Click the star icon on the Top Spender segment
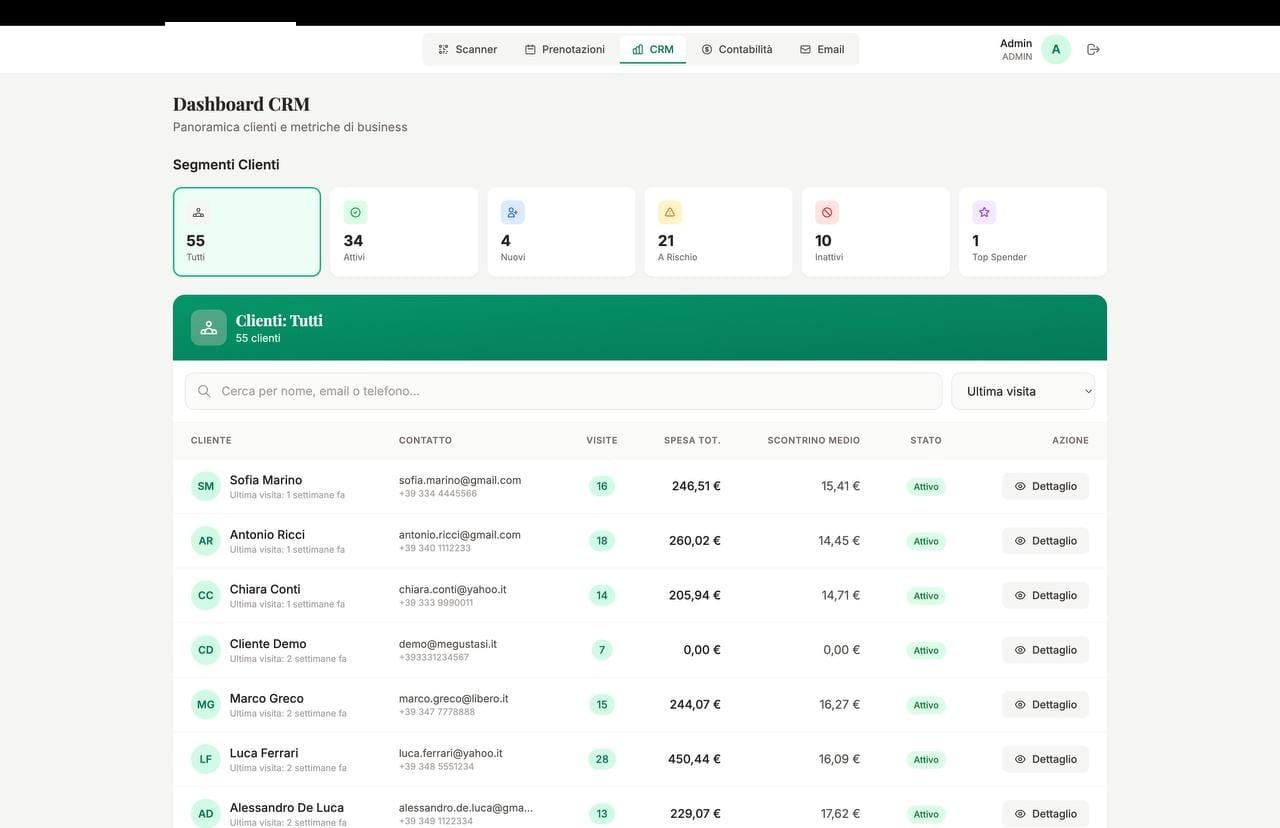The width and height of the screenshot is (1280, 828). pos(983,211)
